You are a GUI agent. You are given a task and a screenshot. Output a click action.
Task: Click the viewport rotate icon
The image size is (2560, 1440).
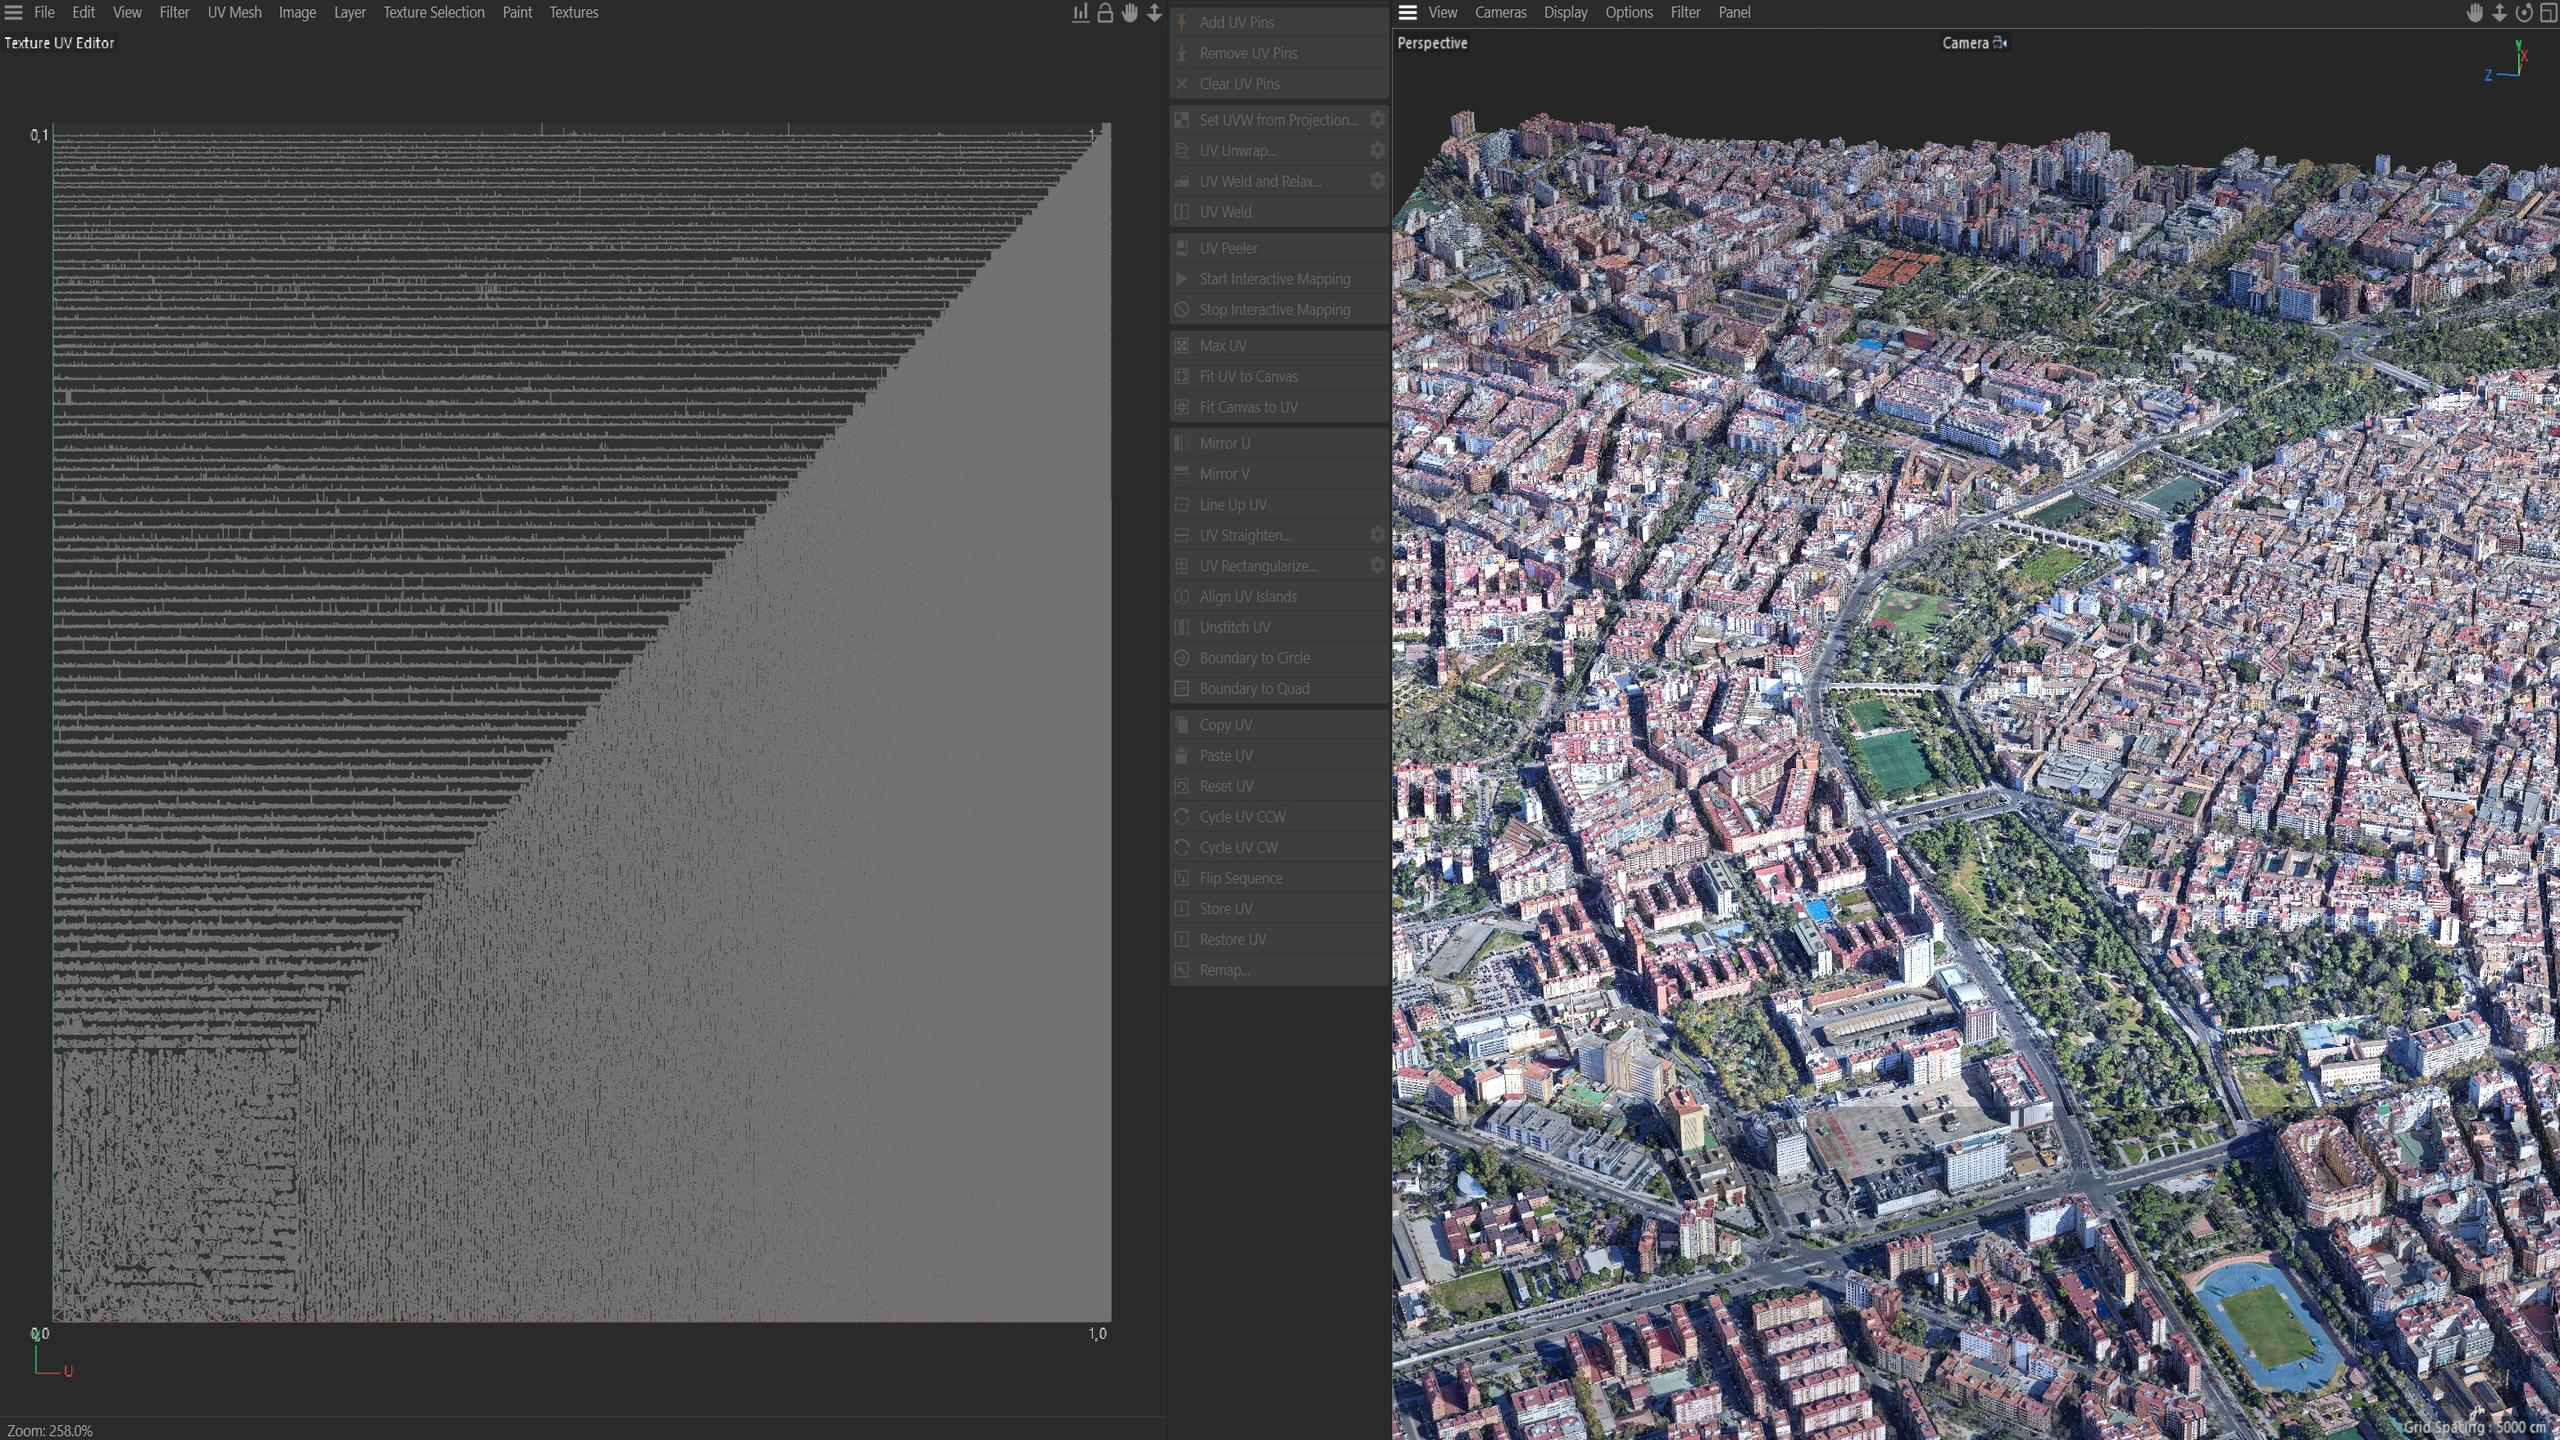[2524, 12]
